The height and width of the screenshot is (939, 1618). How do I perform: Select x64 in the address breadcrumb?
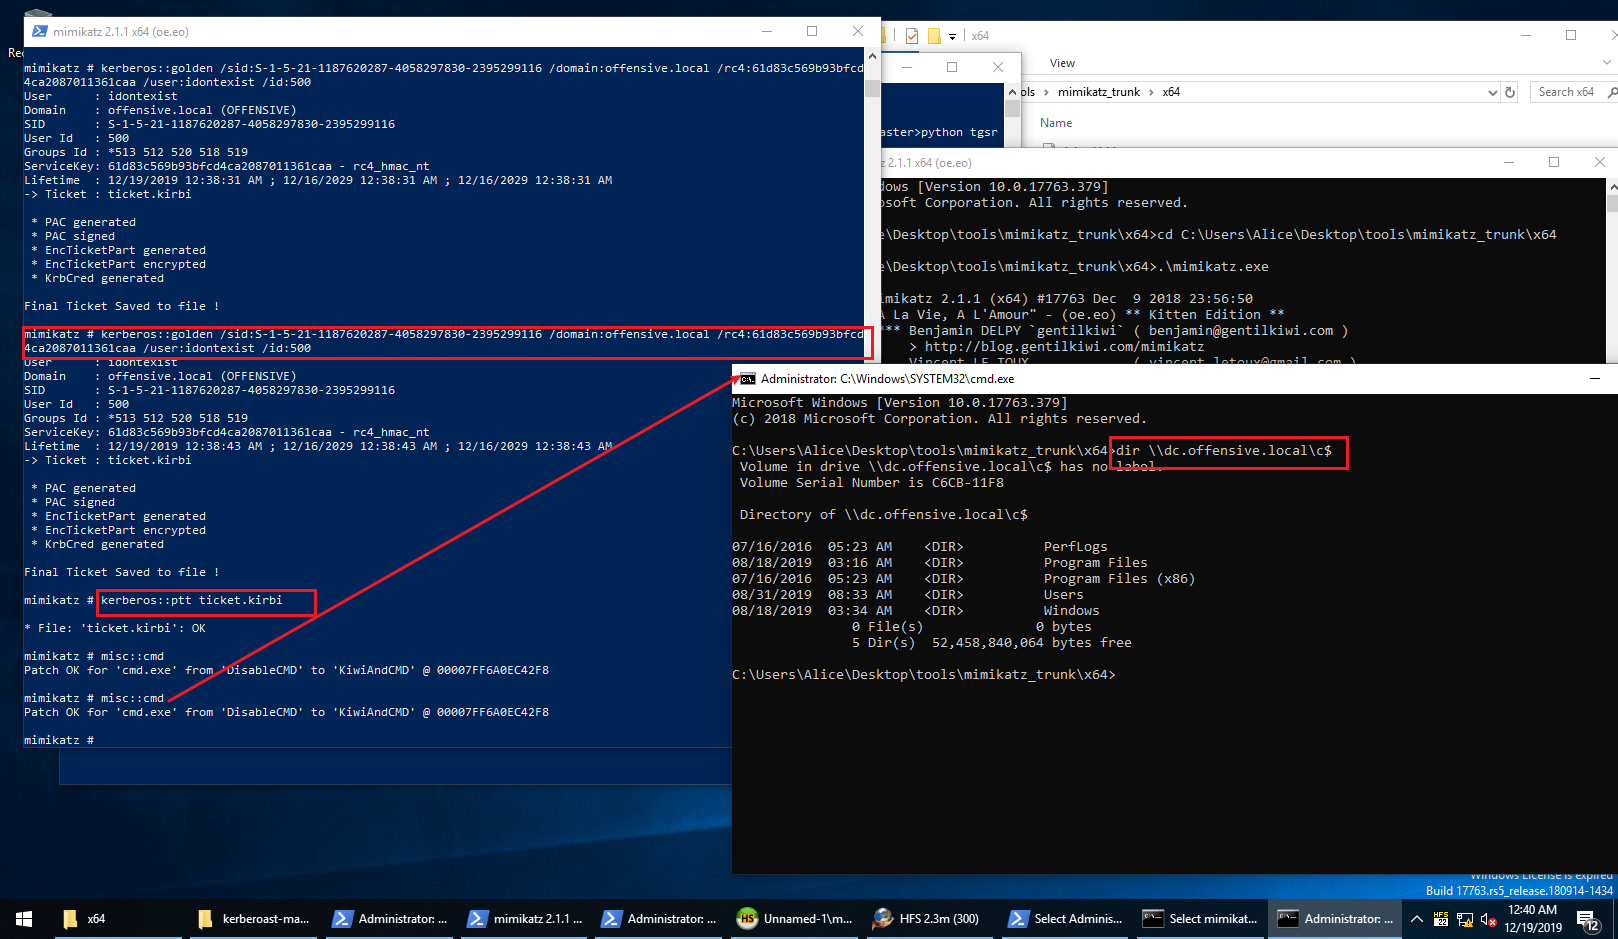click(1171, 92)
